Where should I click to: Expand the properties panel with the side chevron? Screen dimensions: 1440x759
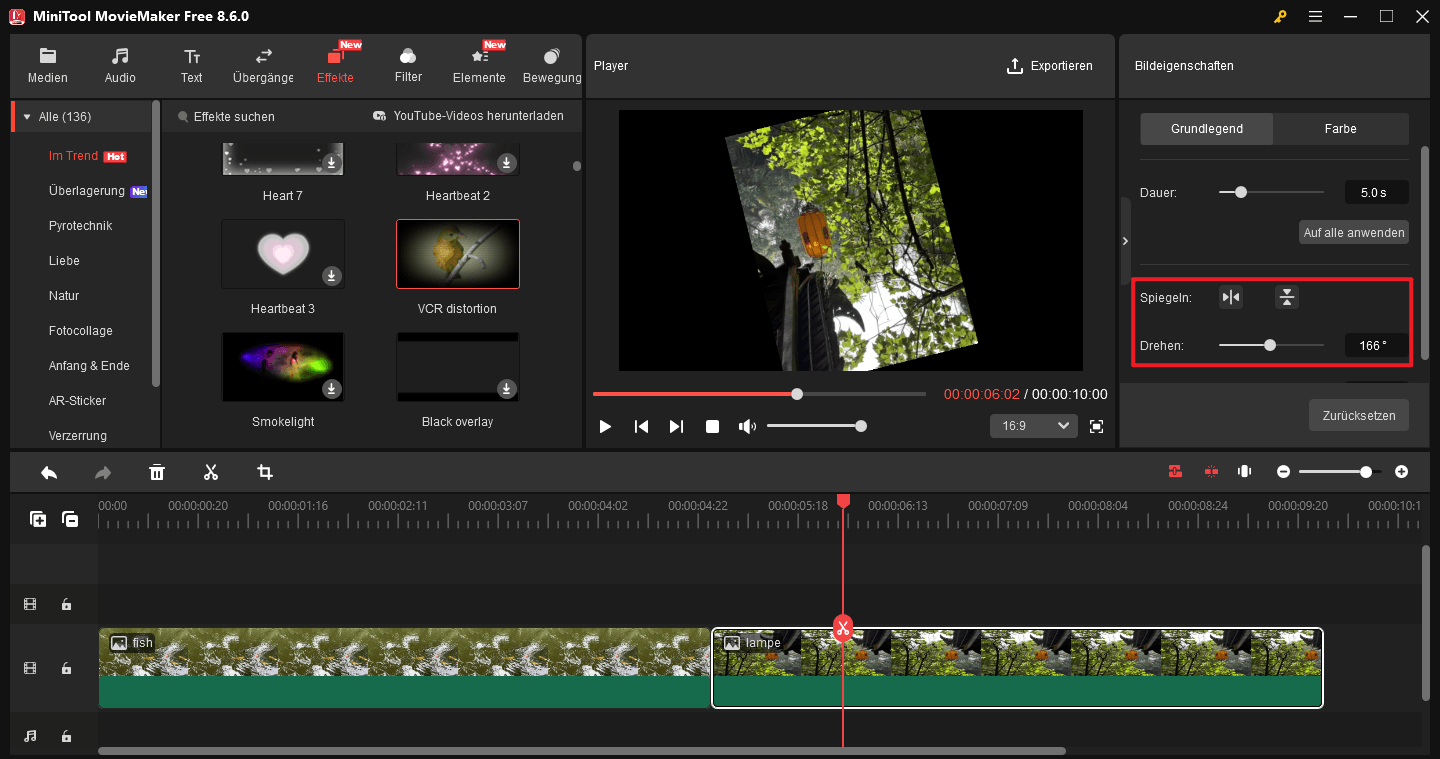point(1124,240)
